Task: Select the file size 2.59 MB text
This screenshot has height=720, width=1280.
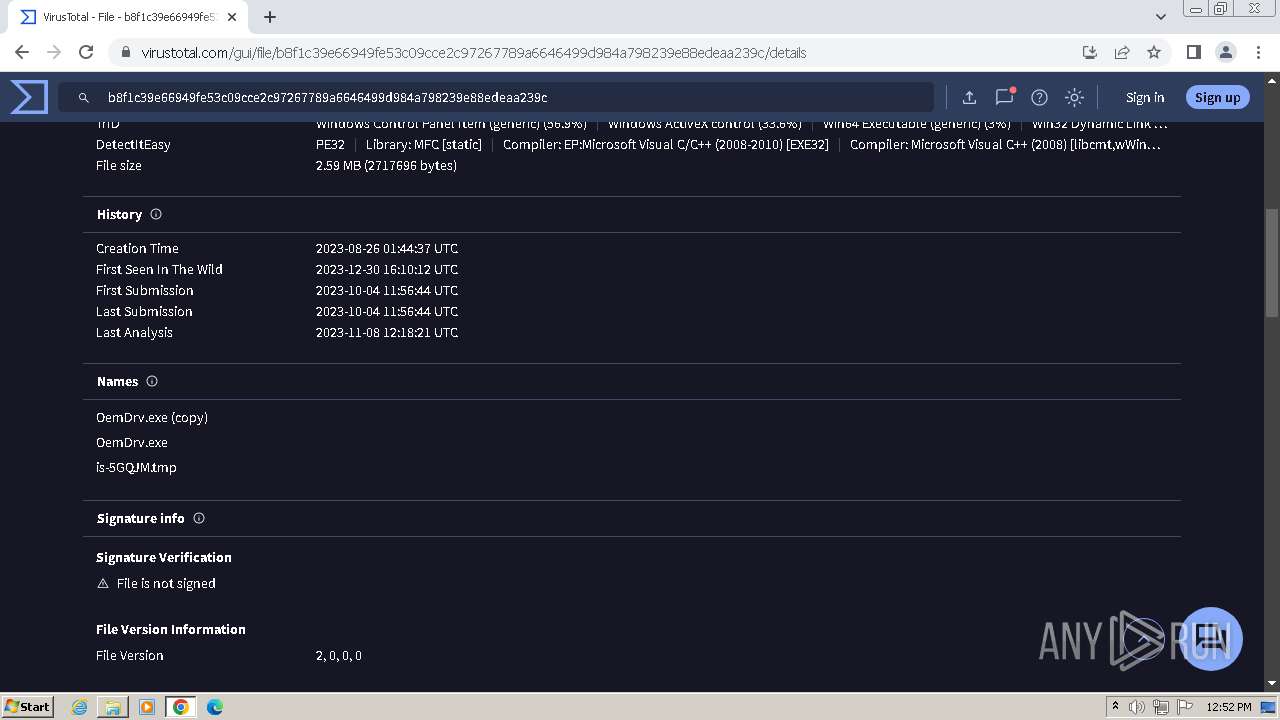Action: [386, 165]
